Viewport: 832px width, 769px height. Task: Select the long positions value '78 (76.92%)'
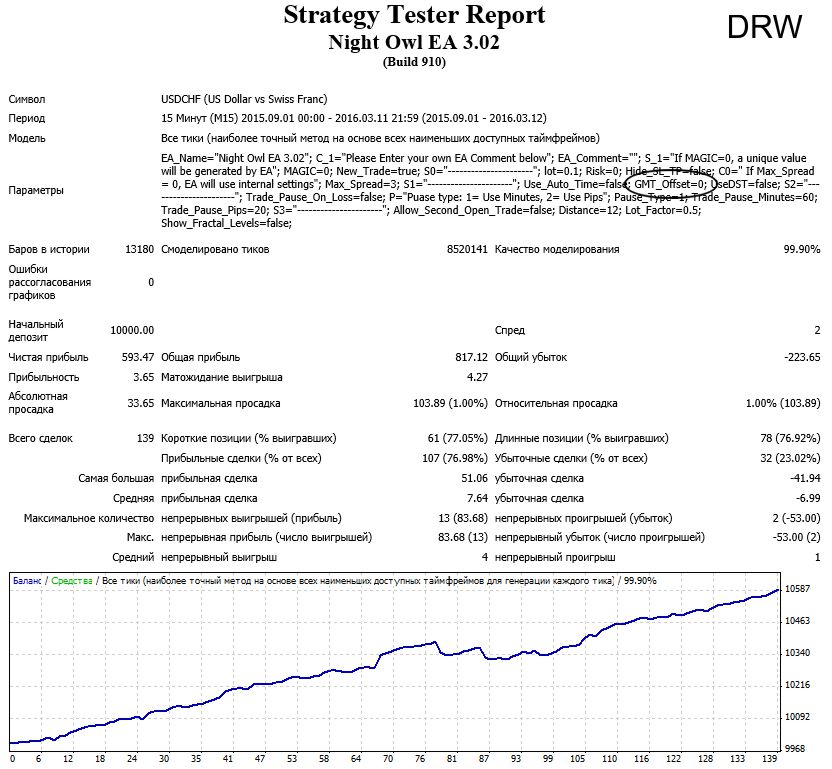(790, 439)
